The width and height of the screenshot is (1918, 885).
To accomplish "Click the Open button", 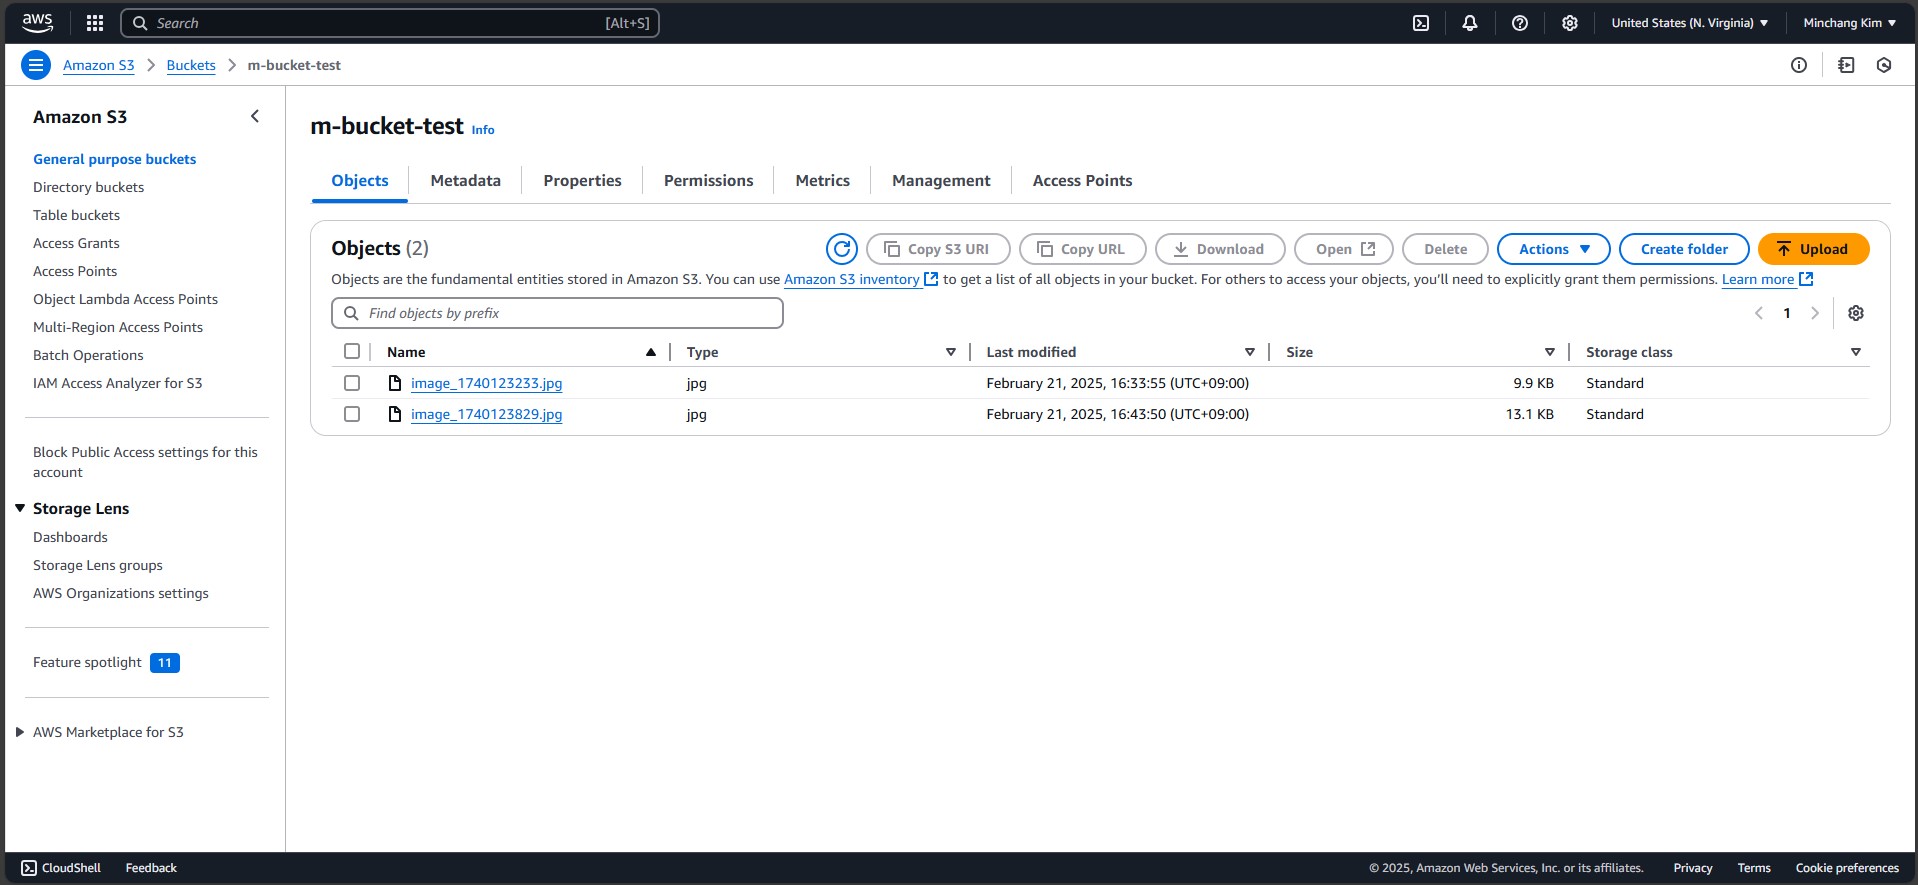I will [1344, 249].
